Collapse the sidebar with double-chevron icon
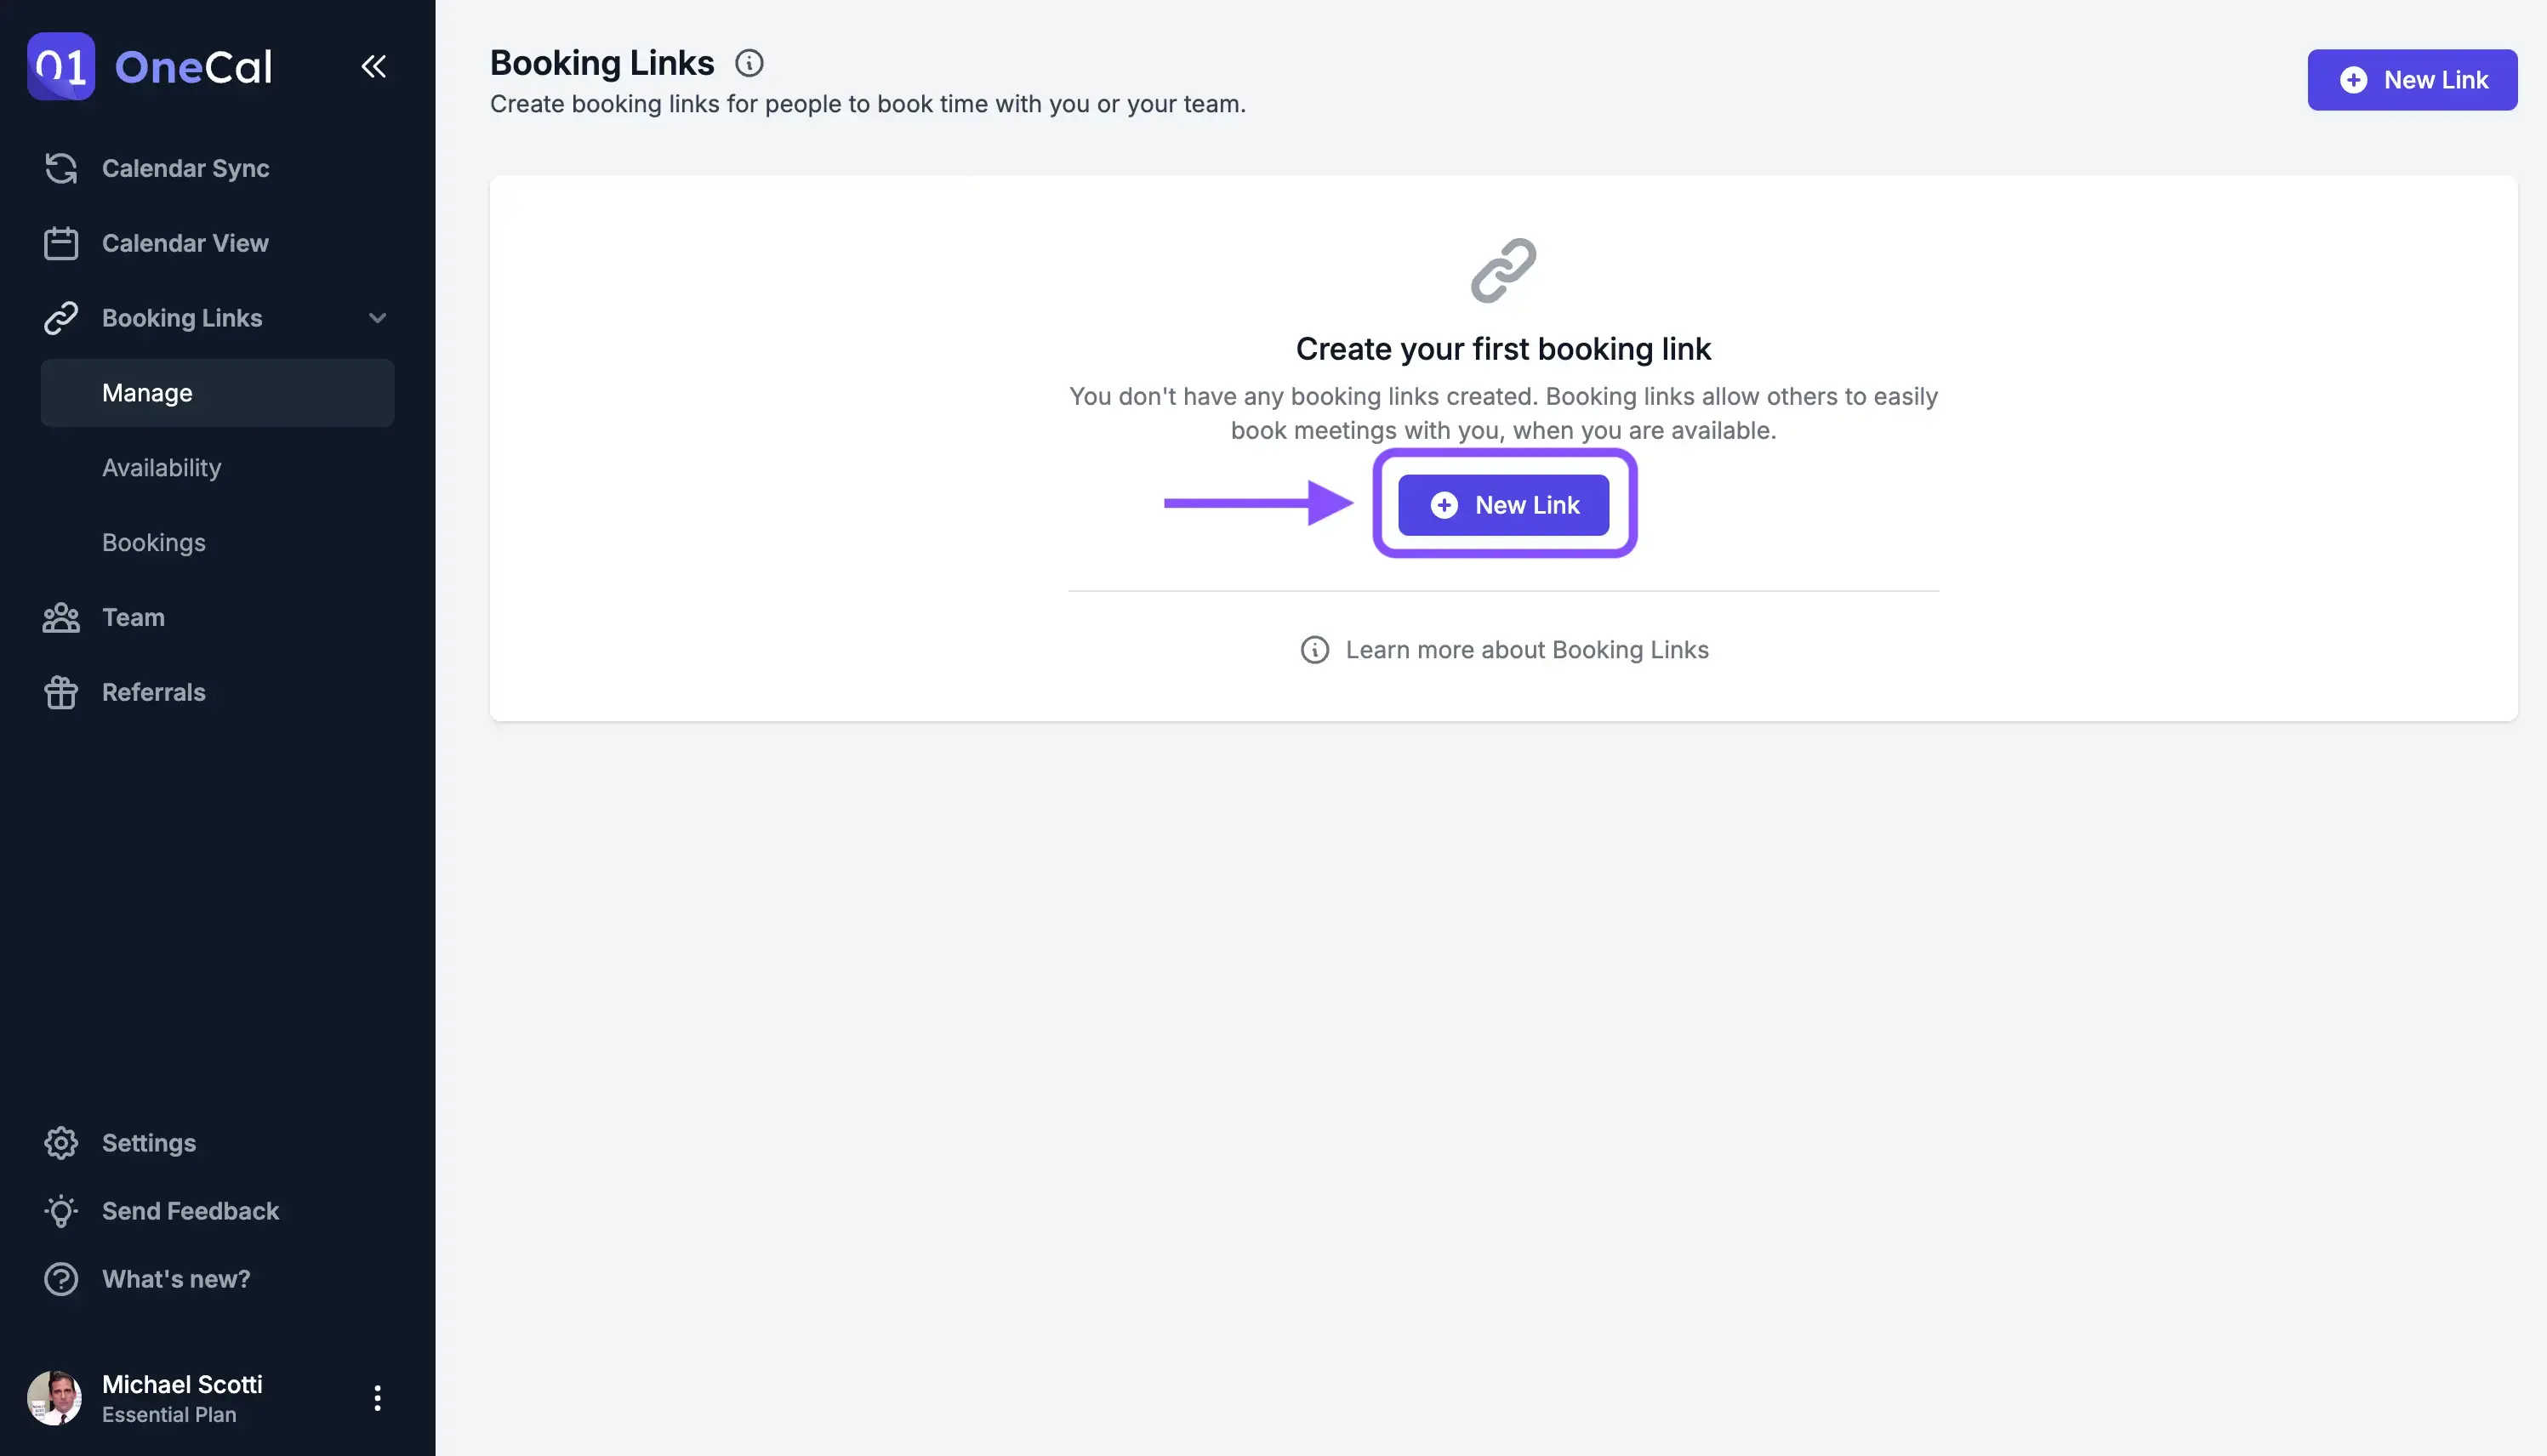Viewport: 2547px width, 1456px height. (374, 66)
